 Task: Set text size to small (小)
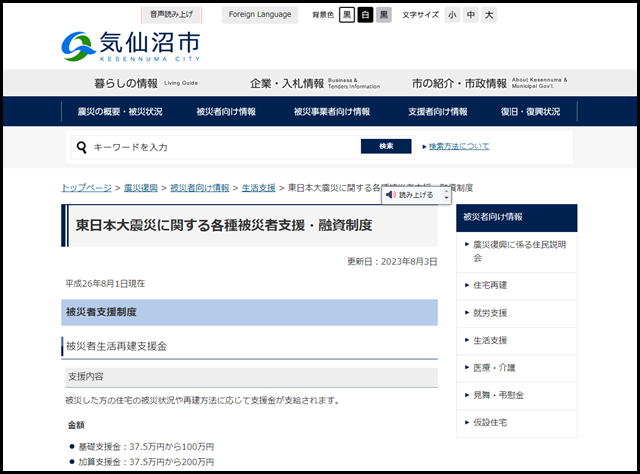[x=452, y=15]
